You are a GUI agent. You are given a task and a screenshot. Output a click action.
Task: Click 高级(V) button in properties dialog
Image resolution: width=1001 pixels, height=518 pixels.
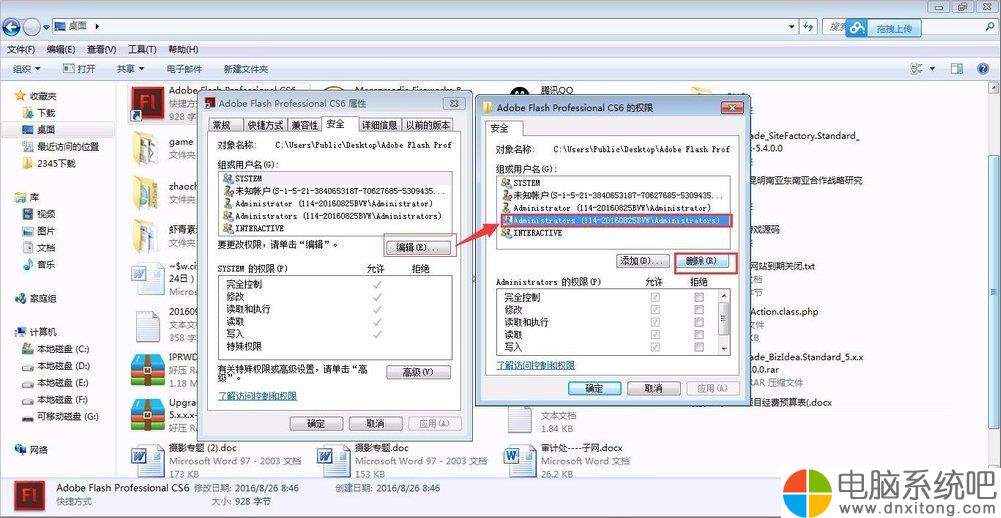coord(418,372)
